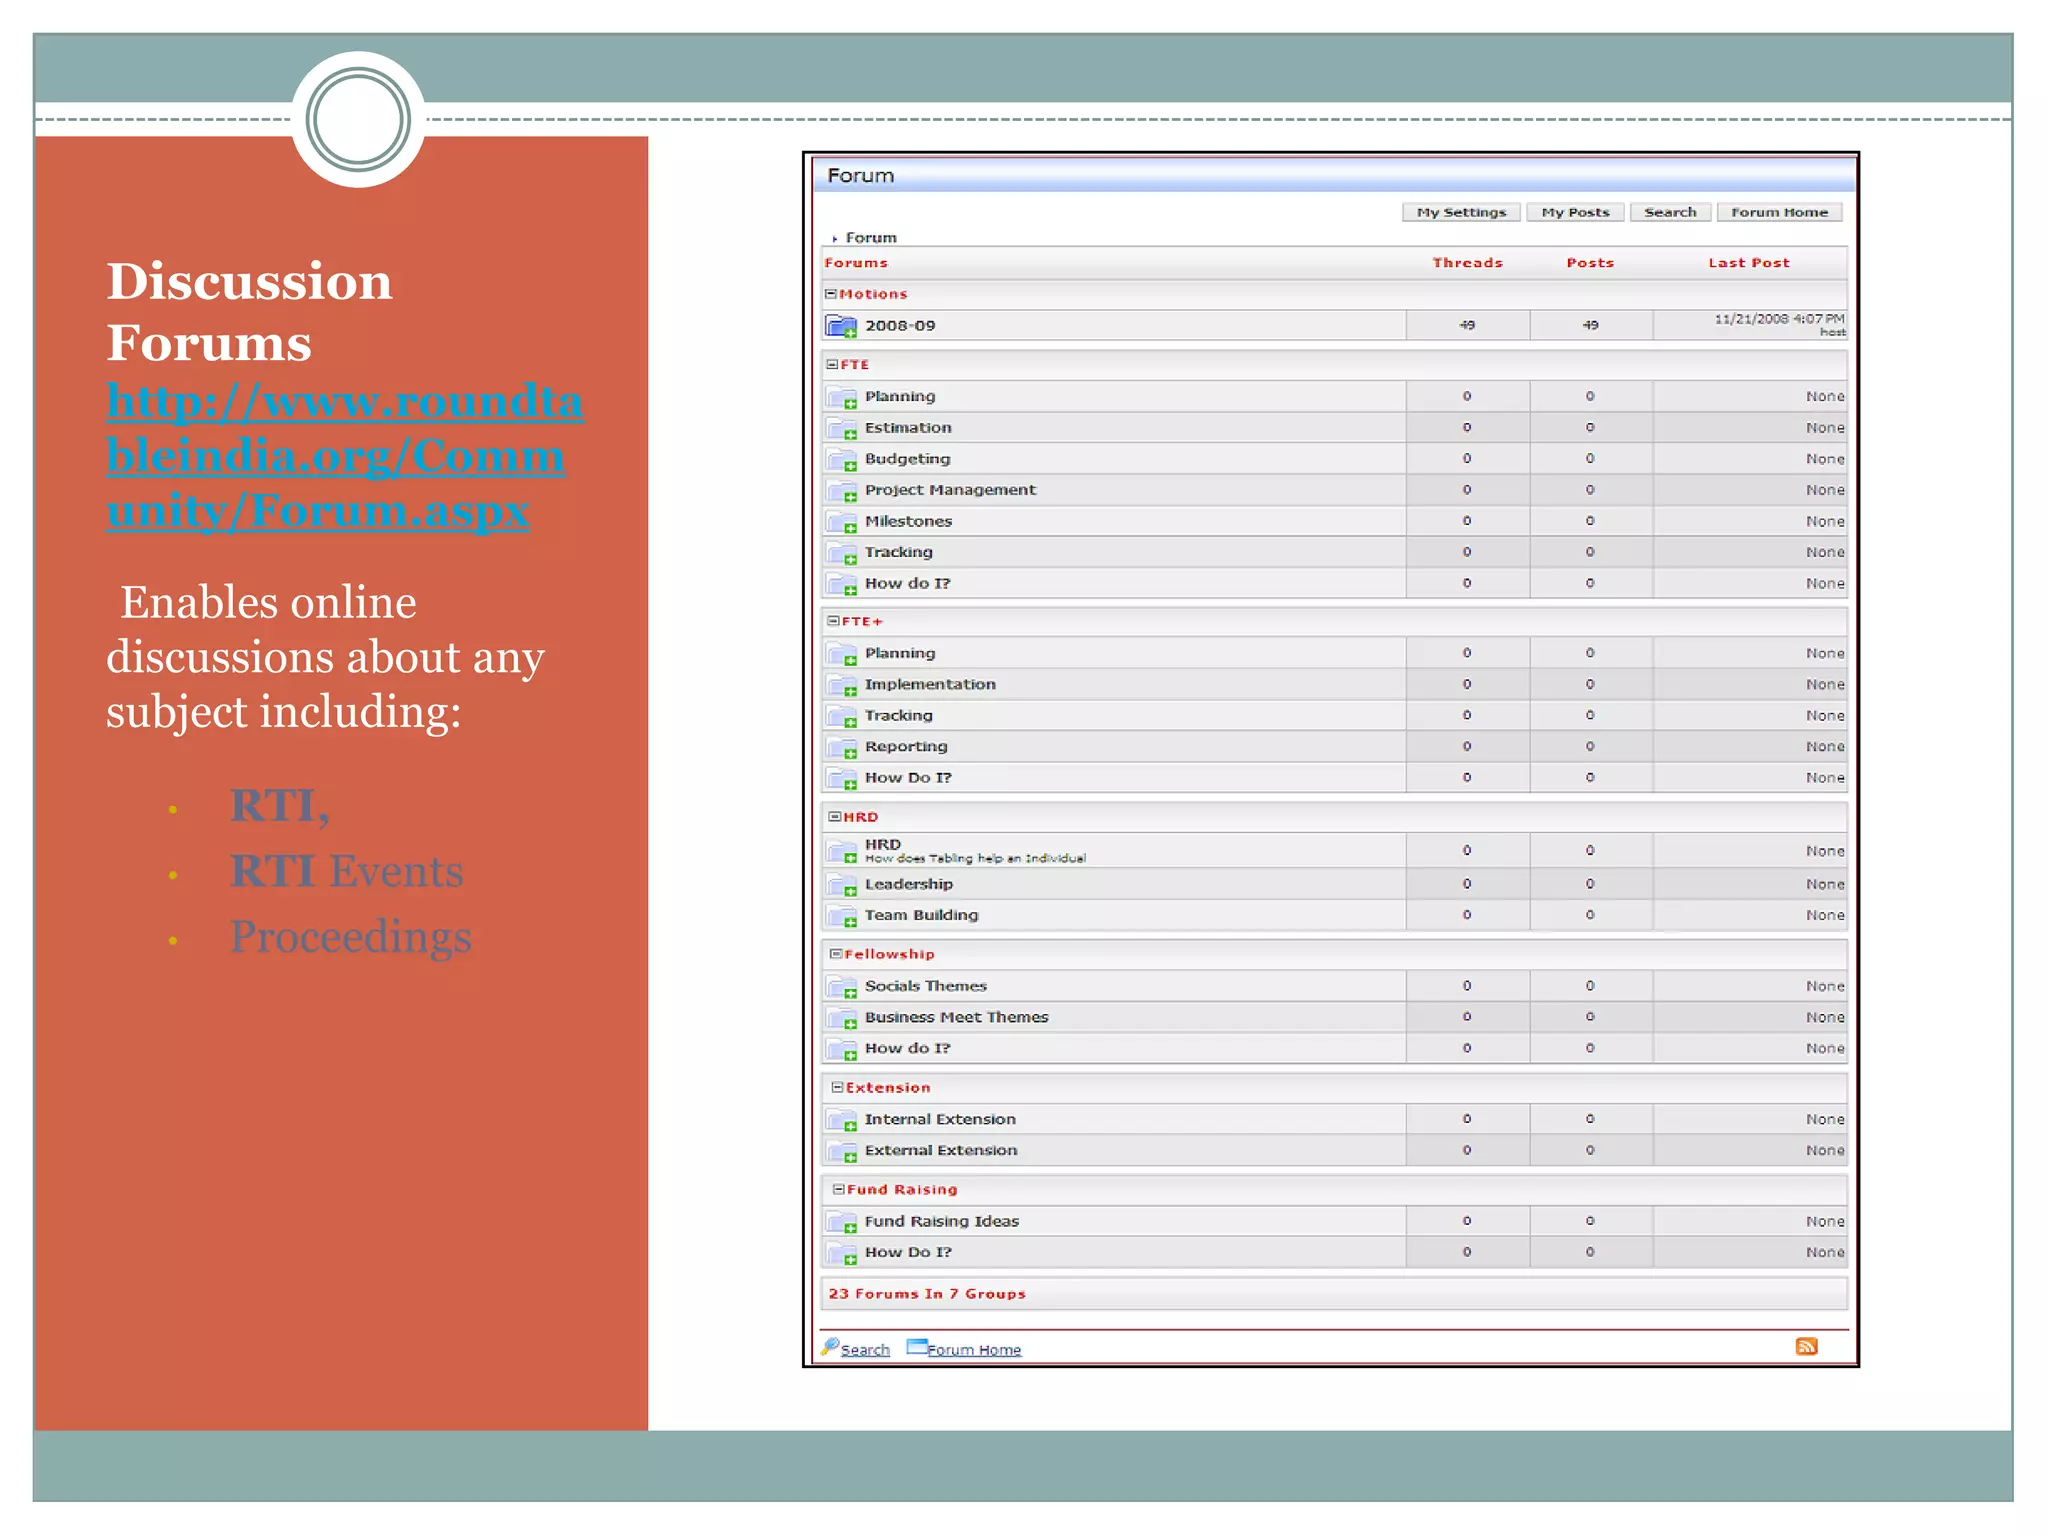Collapse the HRD forum group
The height and width of the screenshot is (1536, 2048).
[x=834, y=817]
